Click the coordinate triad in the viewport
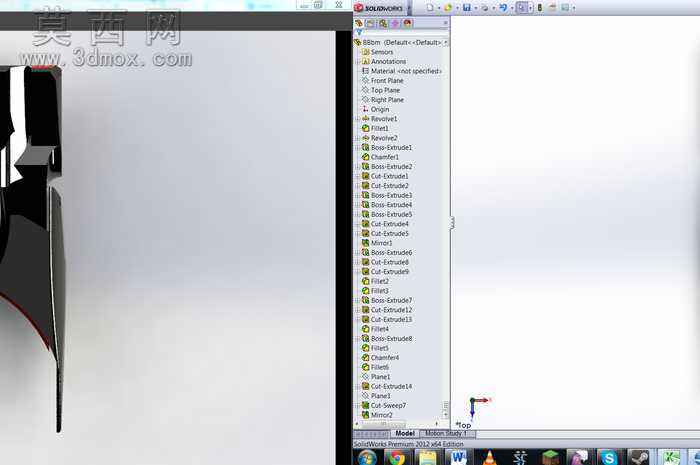 coord(479,407)
